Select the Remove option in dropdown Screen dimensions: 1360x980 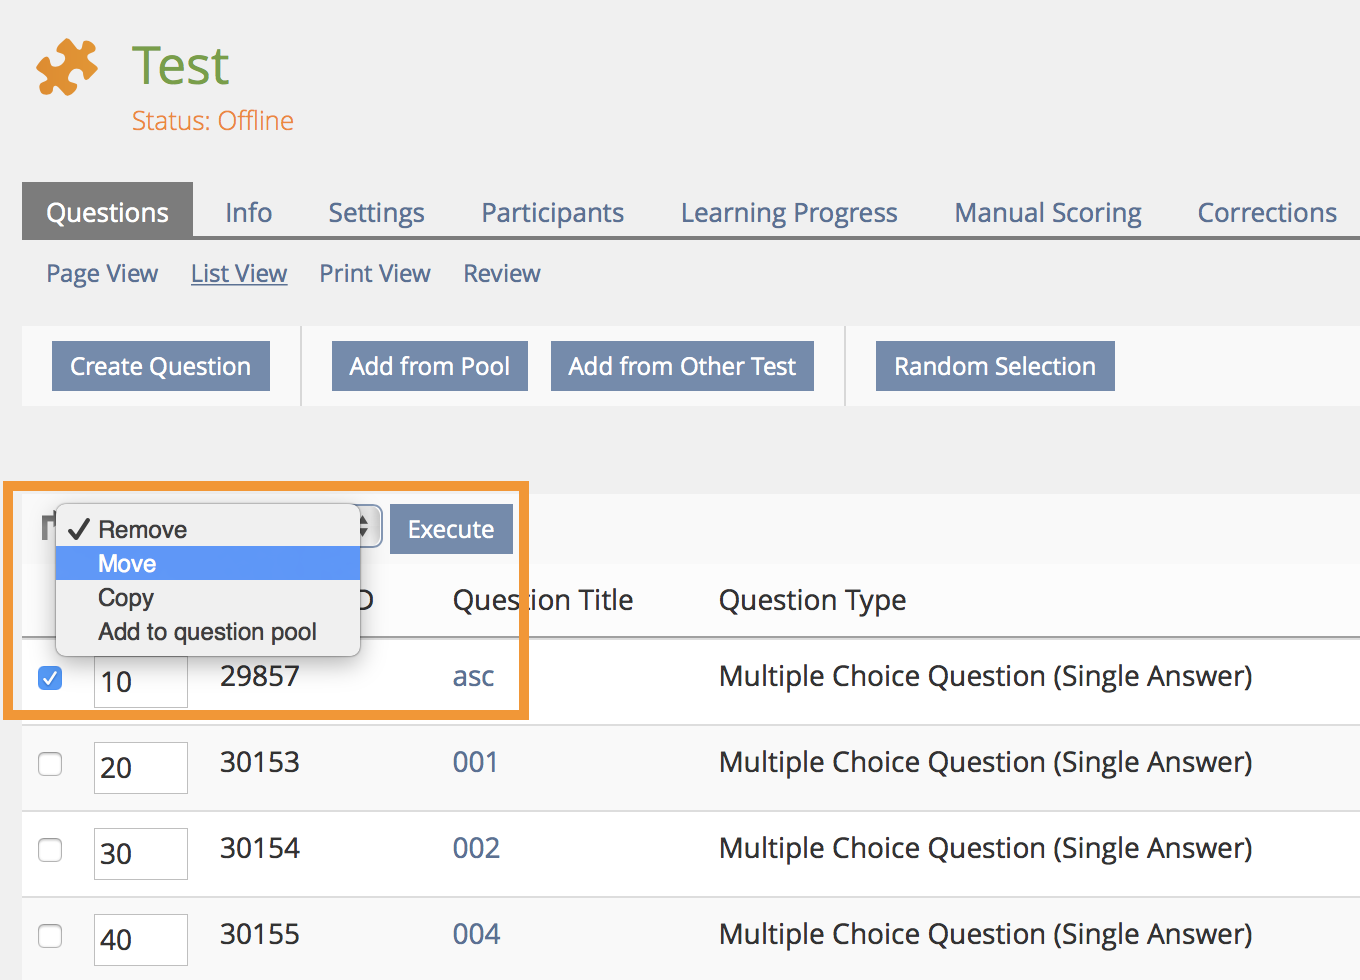142,530
